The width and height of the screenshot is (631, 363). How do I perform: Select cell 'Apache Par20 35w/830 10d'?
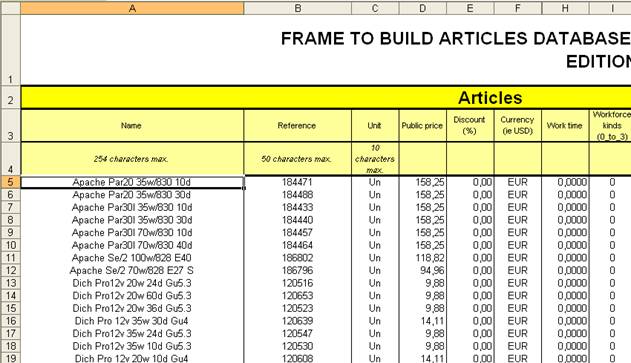tap(132, 182)
